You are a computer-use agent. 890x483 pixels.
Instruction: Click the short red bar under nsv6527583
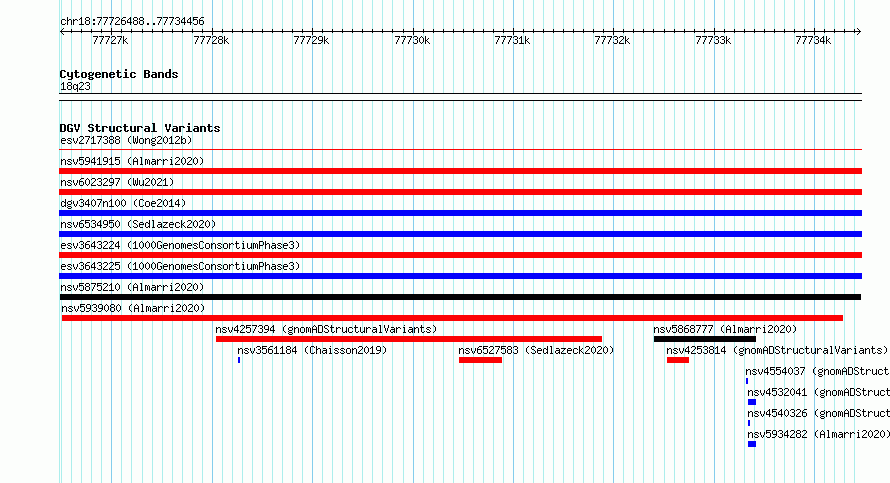480,360
